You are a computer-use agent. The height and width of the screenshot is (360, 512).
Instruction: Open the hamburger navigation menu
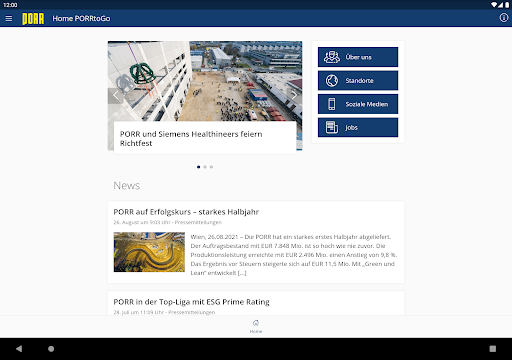coord(9,19)
